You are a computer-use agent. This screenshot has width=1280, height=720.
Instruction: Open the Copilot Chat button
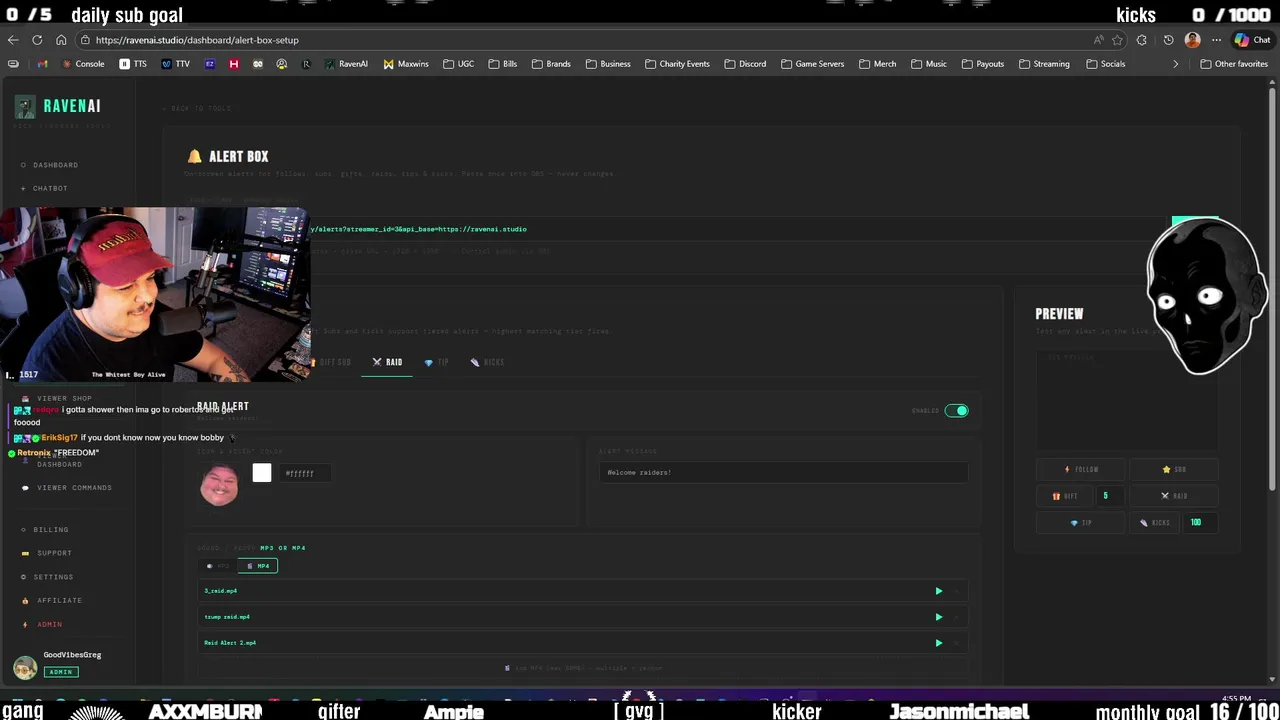[x=1253, y=40]
